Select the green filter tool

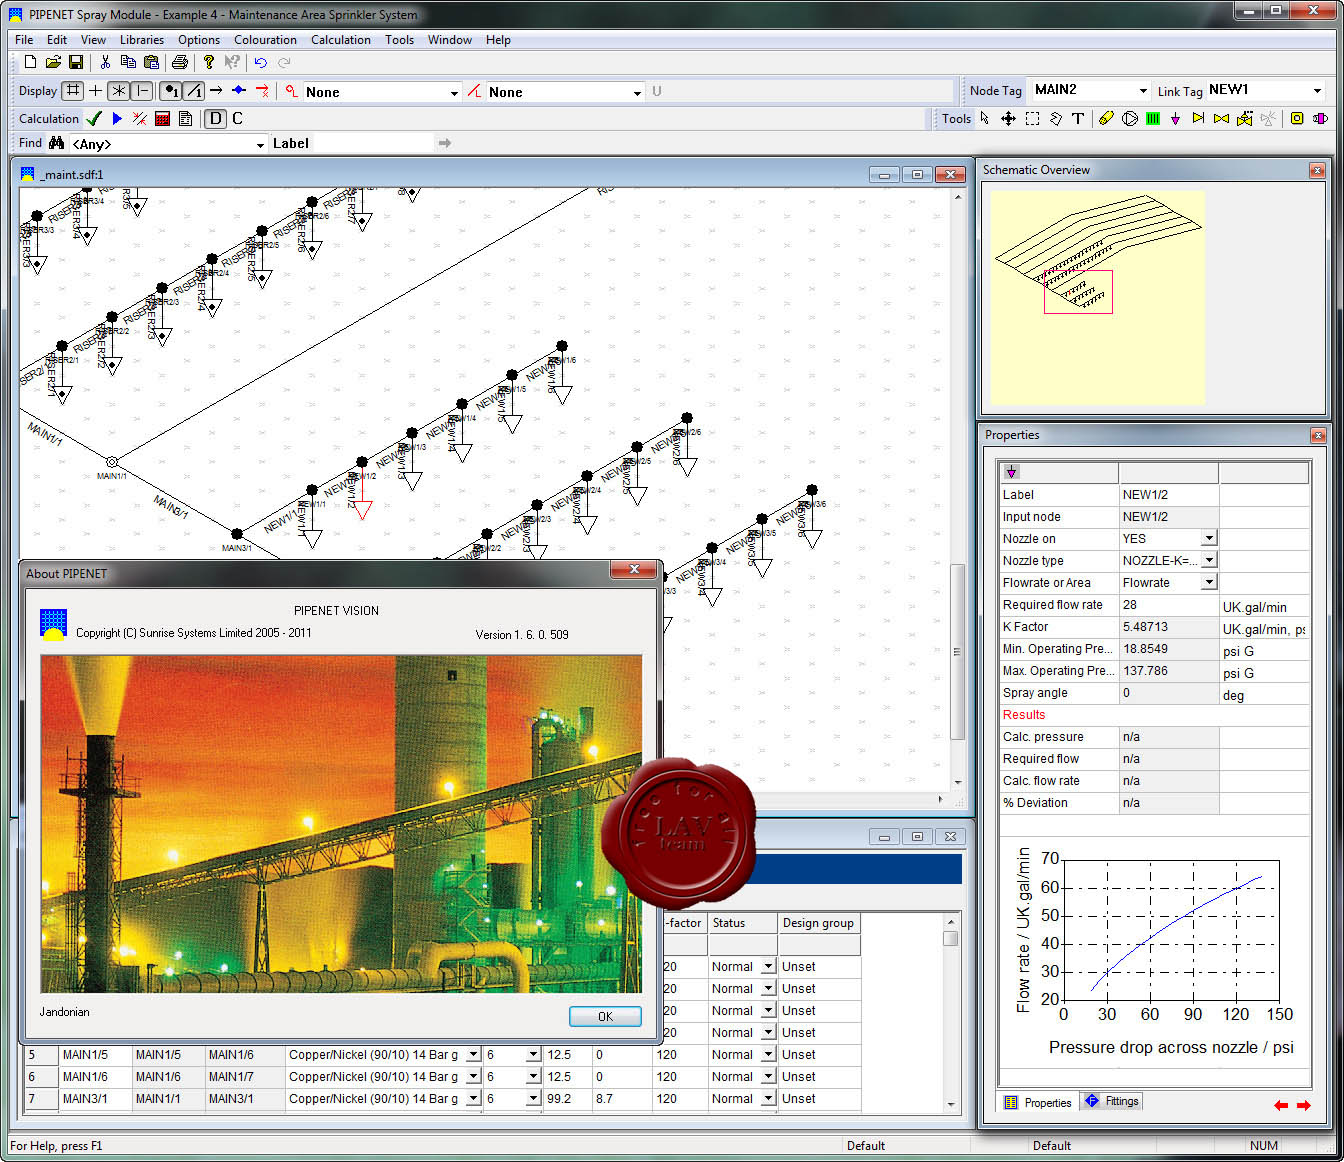1153,118
